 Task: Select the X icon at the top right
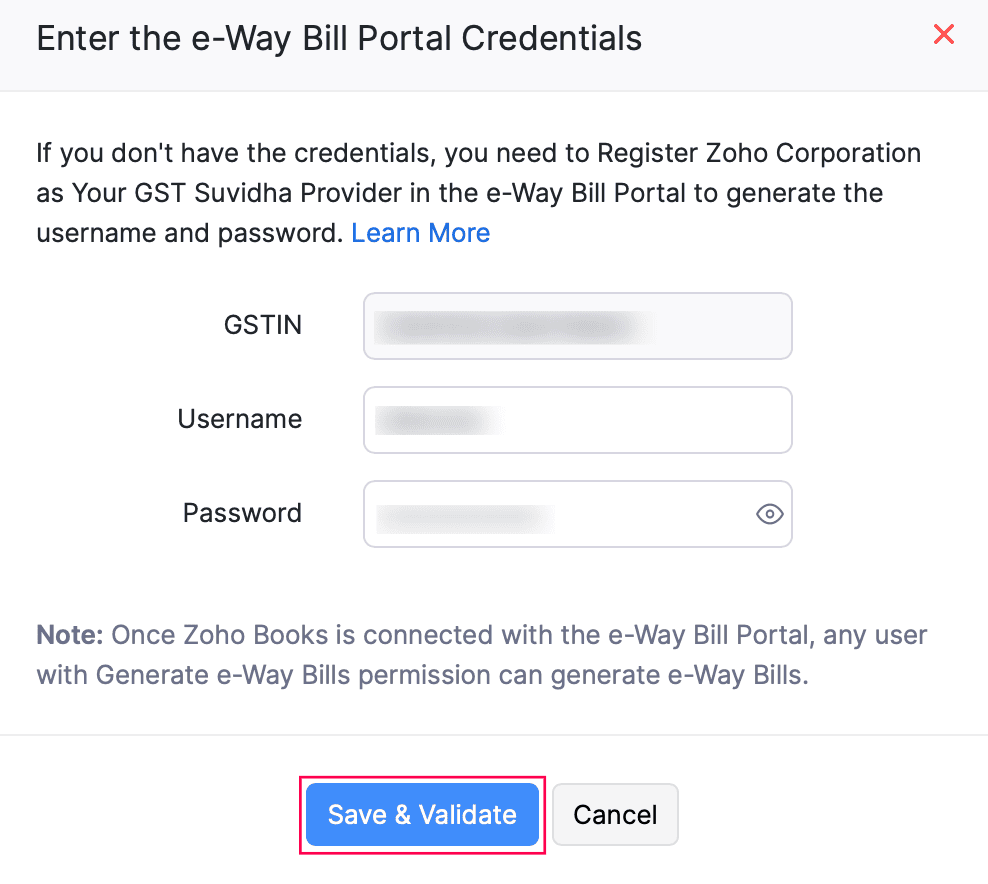click(x=943, y=34)
